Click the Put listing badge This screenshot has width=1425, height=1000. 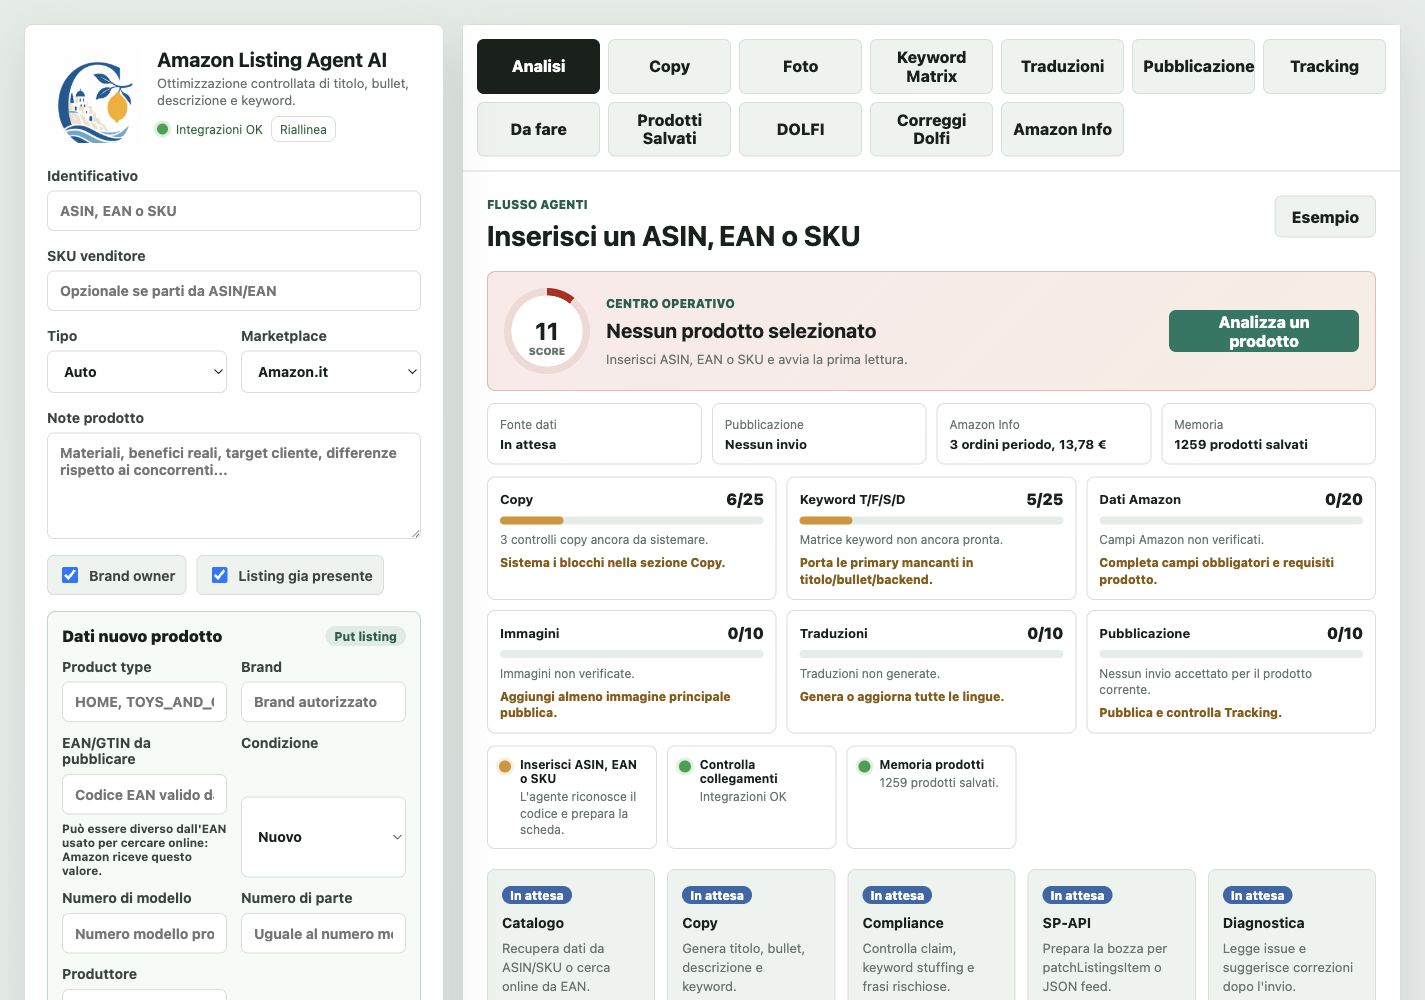pos(365,636)
